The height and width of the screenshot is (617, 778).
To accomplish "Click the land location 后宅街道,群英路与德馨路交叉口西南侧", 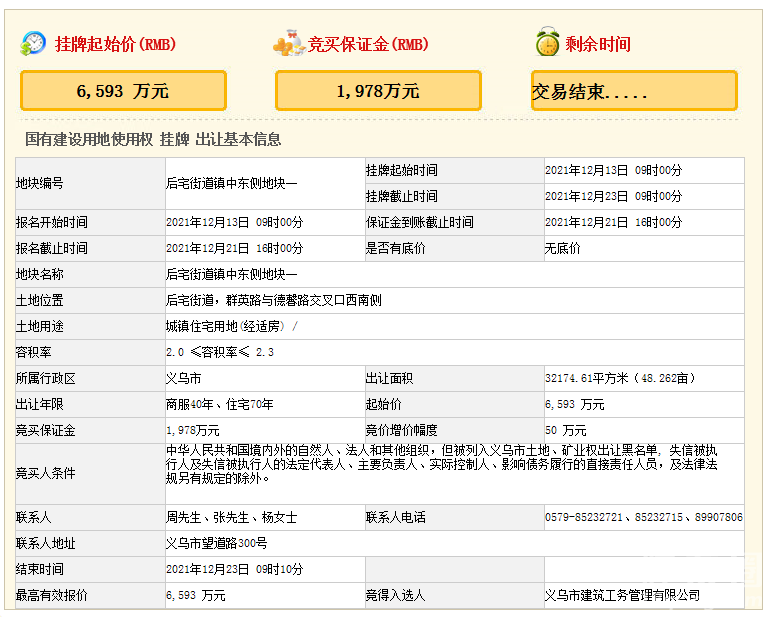I will tap(273, 300).
